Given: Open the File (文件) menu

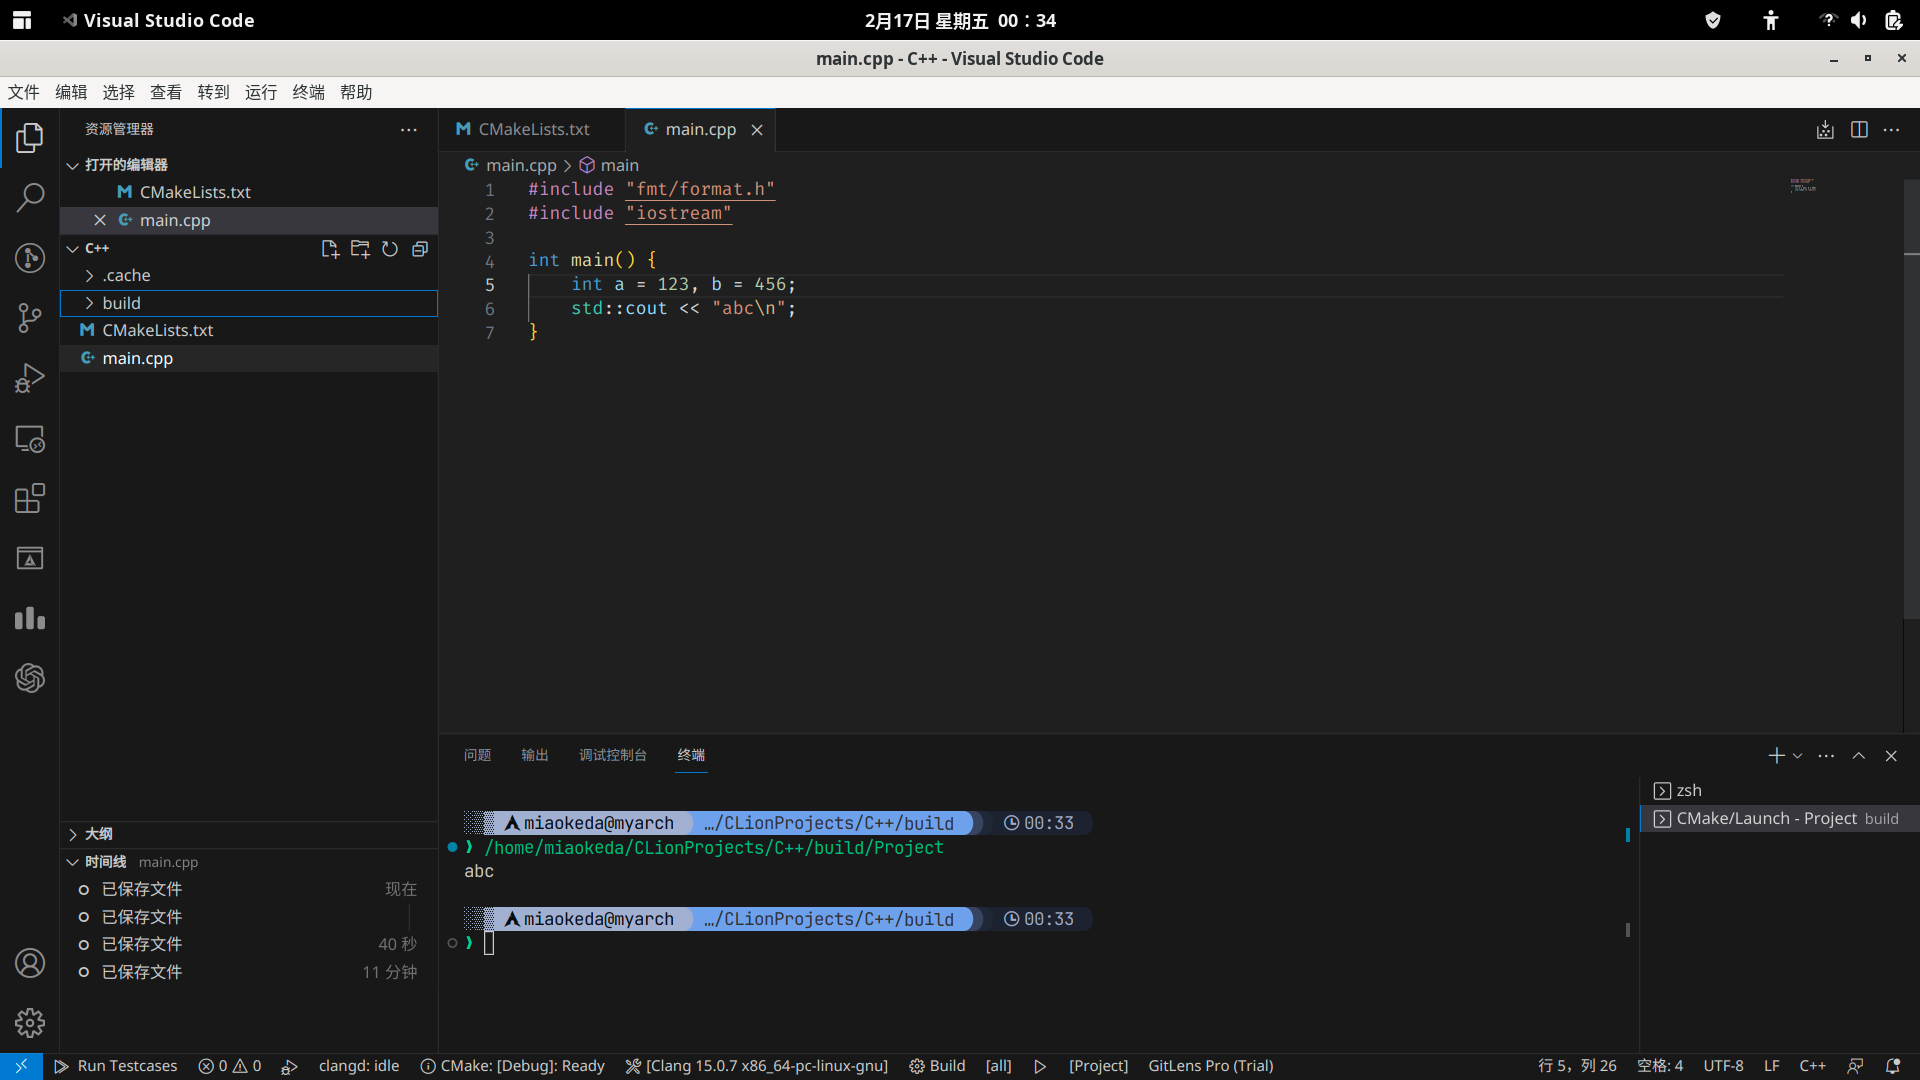Looking at the screenshot, I should 24,92.
